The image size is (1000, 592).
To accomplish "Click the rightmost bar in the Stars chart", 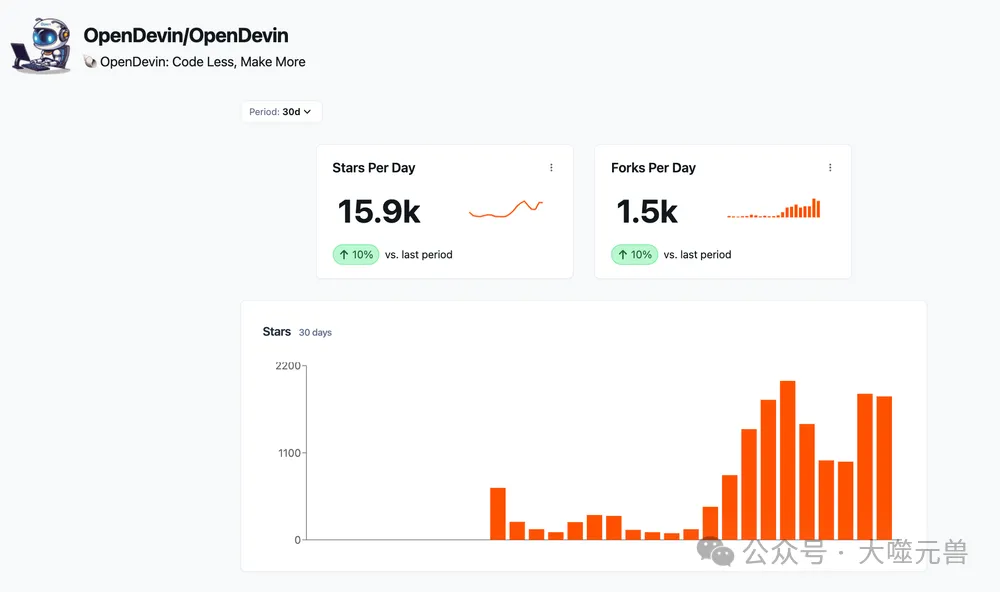I will point(884,468).
